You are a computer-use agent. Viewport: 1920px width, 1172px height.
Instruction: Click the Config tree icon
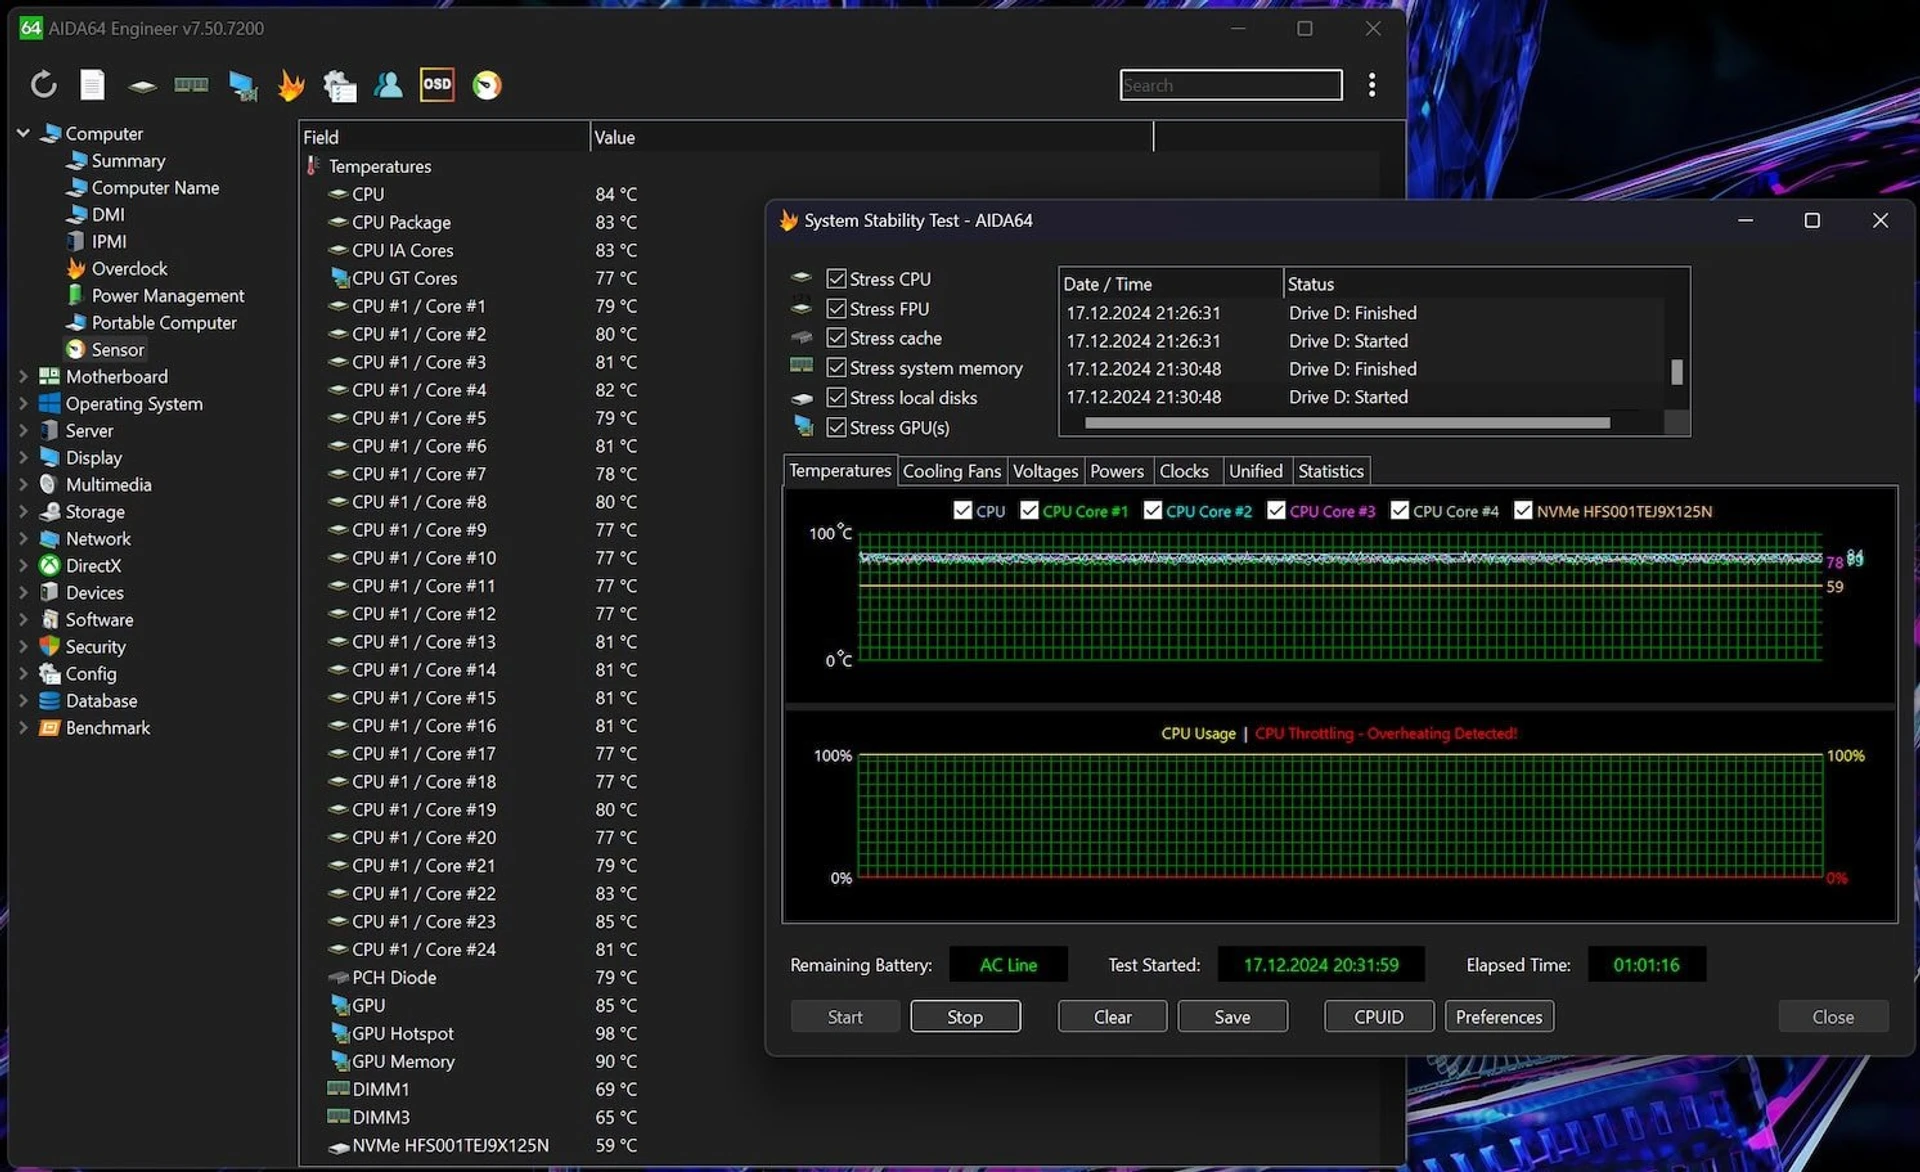(x=49, y=674)
